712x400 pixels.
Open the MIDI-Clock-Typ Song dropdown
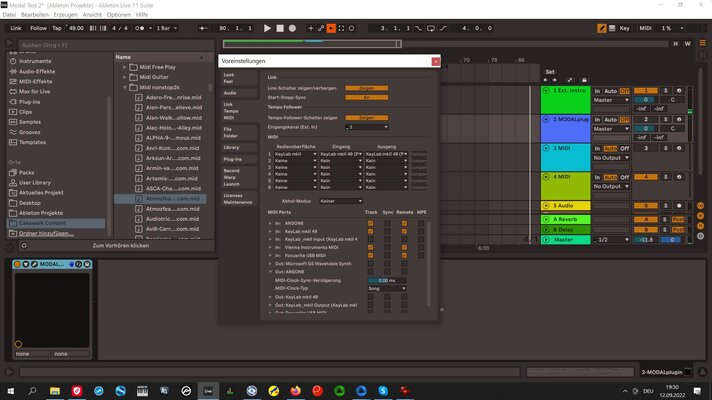(x=386, y=288)
